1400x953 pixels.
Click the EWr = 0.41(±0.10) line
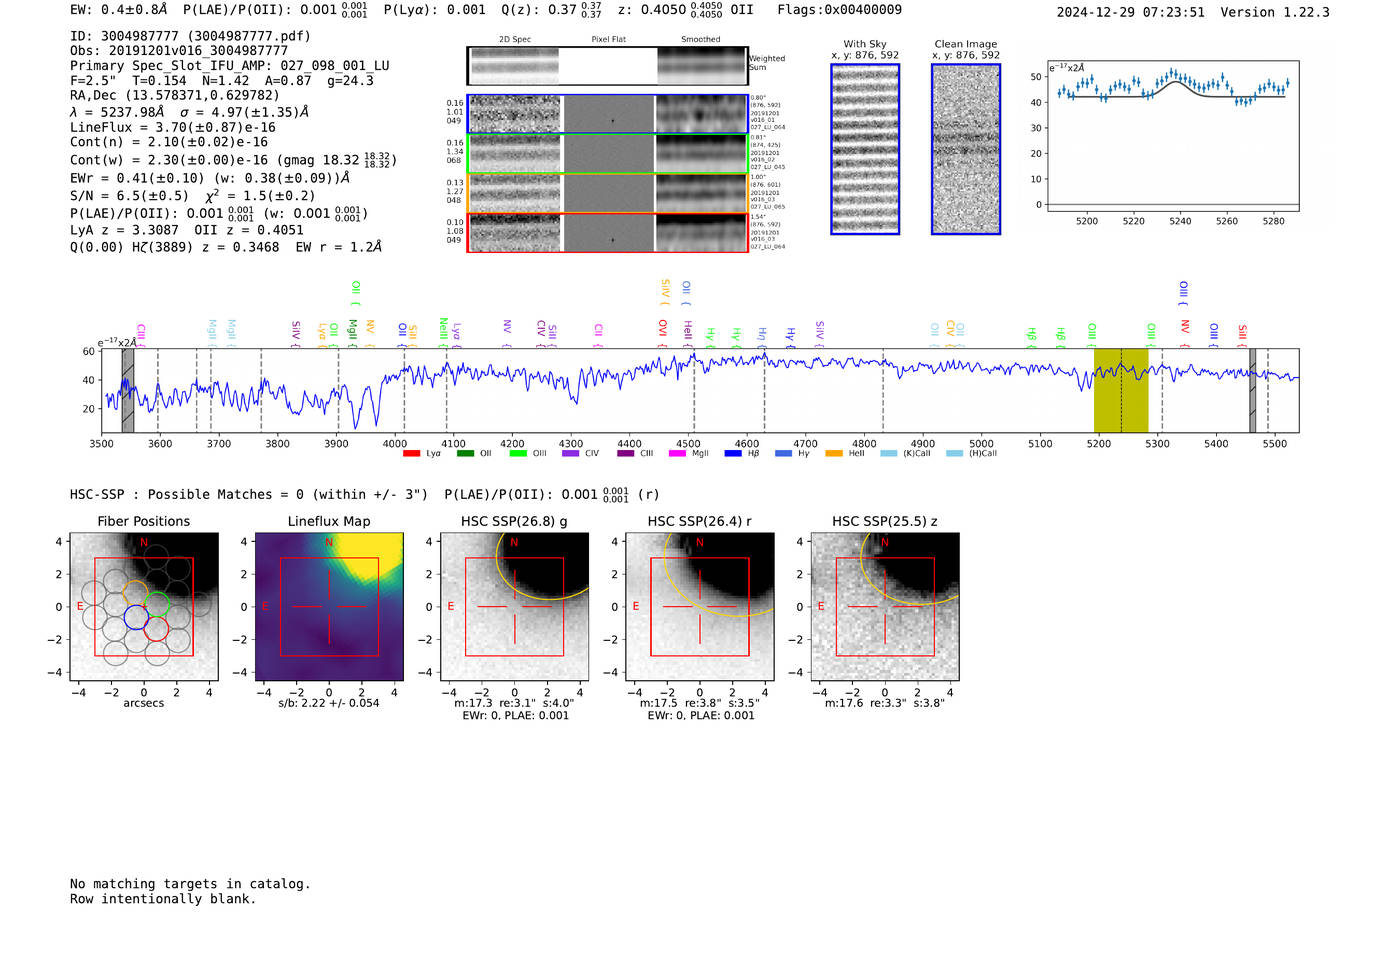[210, 178]
